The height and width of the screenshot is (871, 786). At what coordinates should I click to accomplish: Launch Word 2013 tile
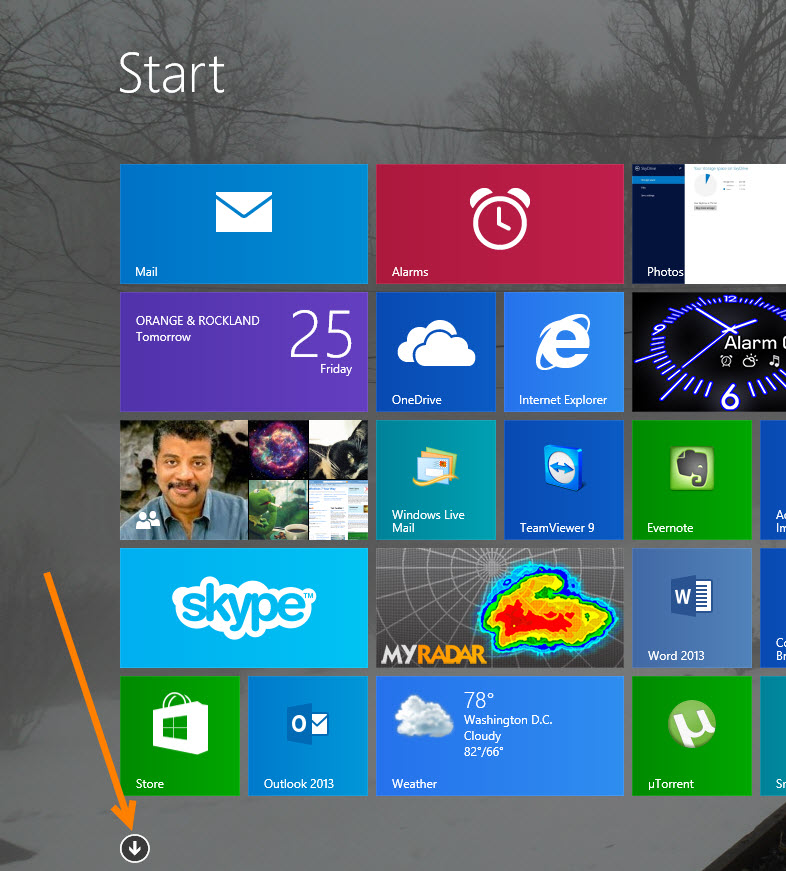click(x=692, y=608)
